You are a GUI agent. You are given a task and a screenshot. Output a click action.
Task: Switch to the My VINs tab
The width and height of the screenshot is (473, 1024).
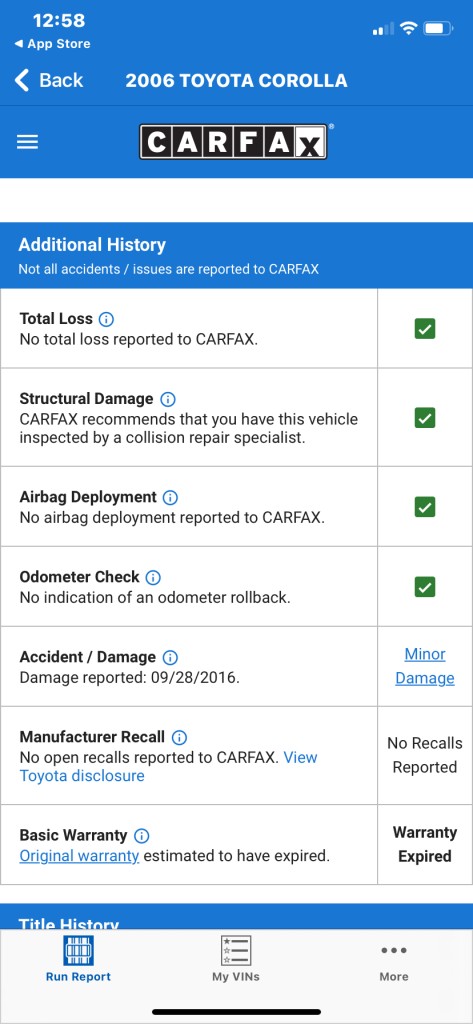236,959
